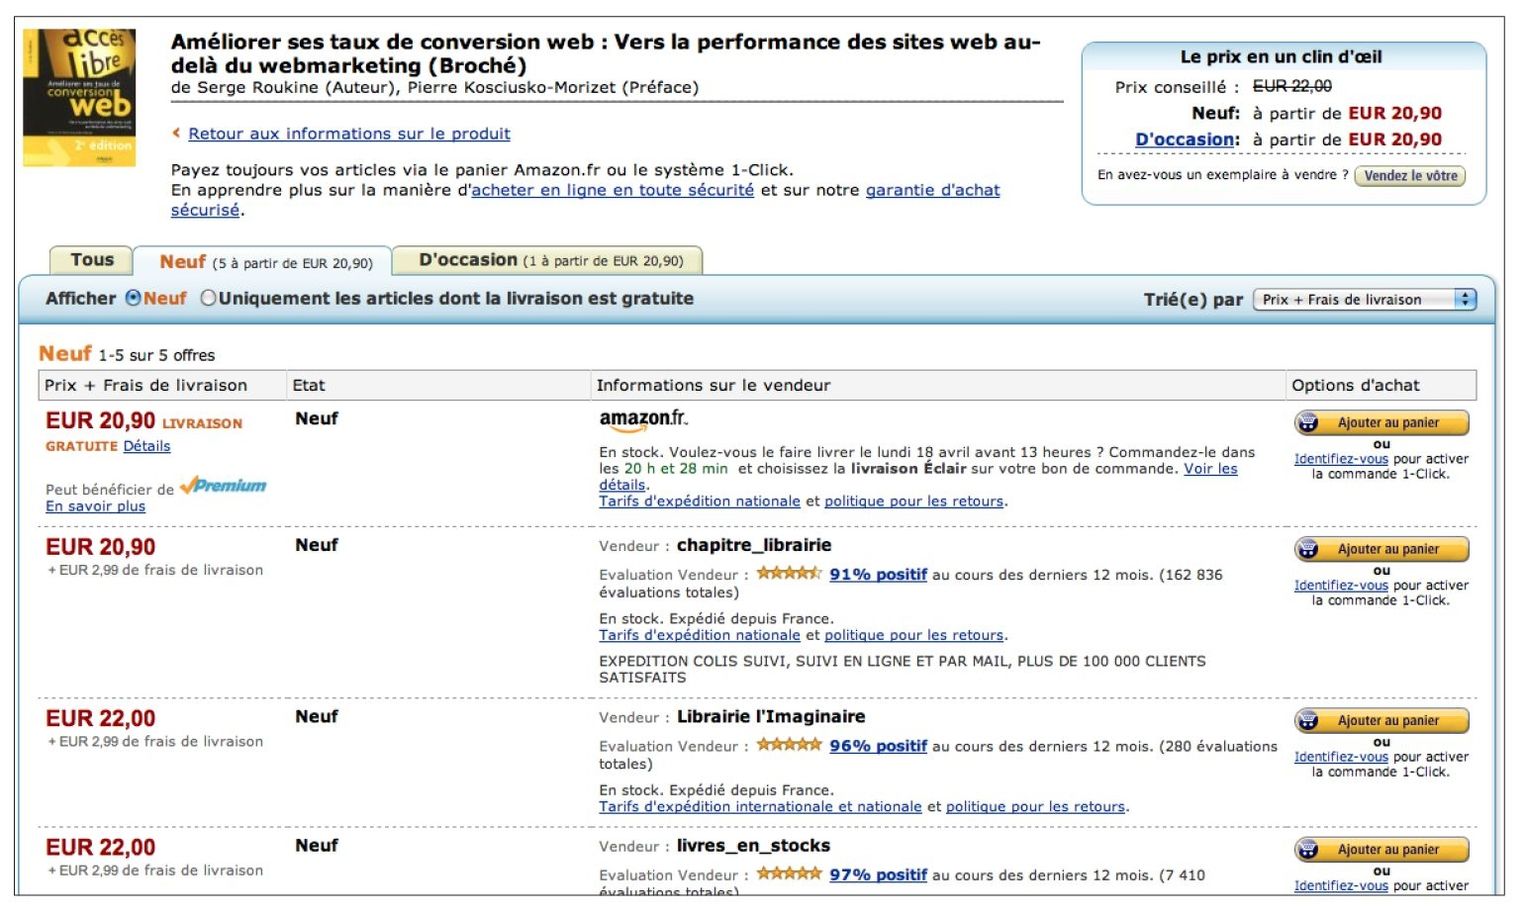Screen dimensions: 1525x914
Task: Add chapitre_librairie offer to cart
Action: click(x=1382, y=549)
